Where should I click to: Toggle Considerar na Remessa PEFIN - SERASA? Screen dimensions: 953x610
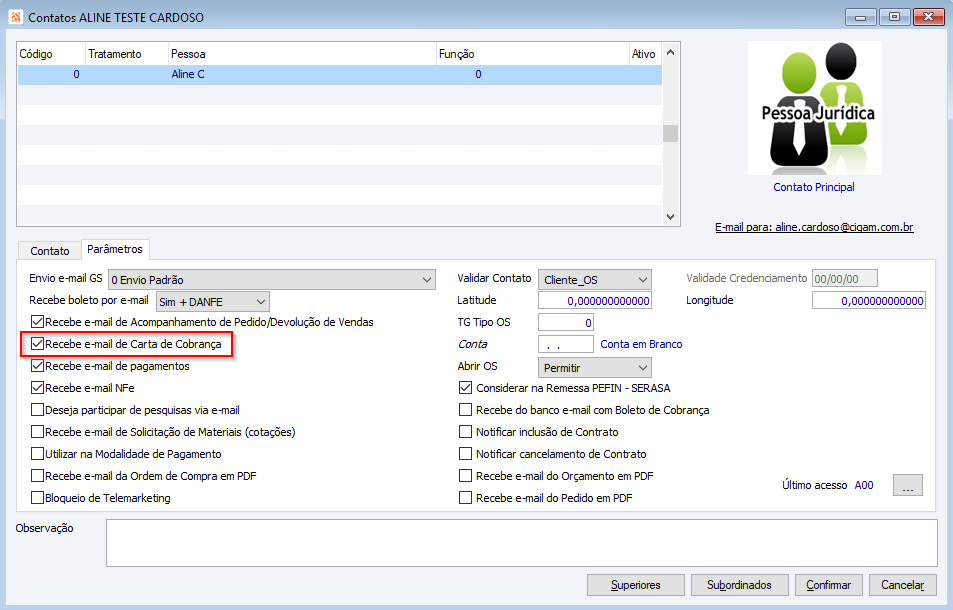click(x=466, y=388)
